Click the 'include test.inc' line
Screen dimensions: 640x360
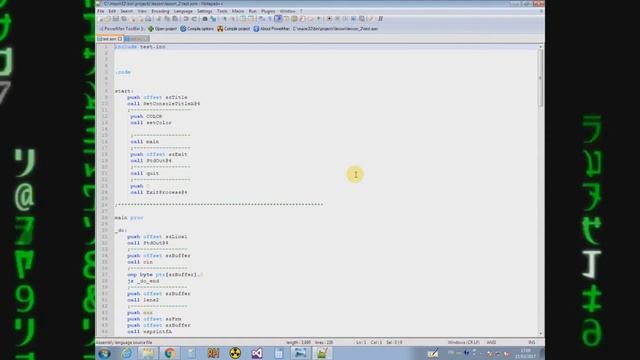pos(140,47)
